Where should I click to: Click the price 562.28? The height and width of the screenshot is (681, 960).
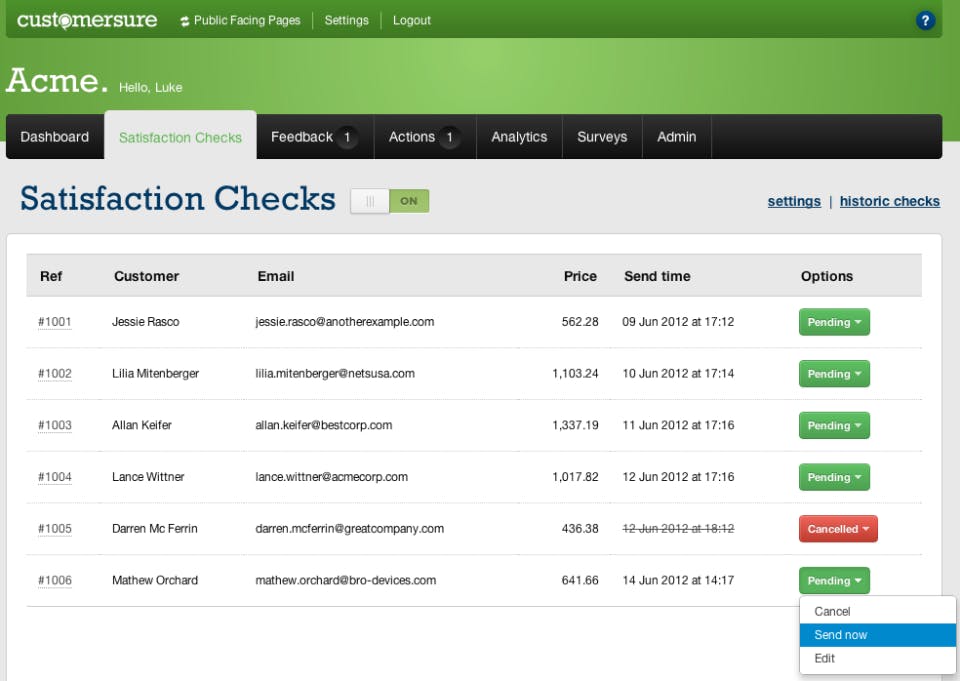click(580, 322)
